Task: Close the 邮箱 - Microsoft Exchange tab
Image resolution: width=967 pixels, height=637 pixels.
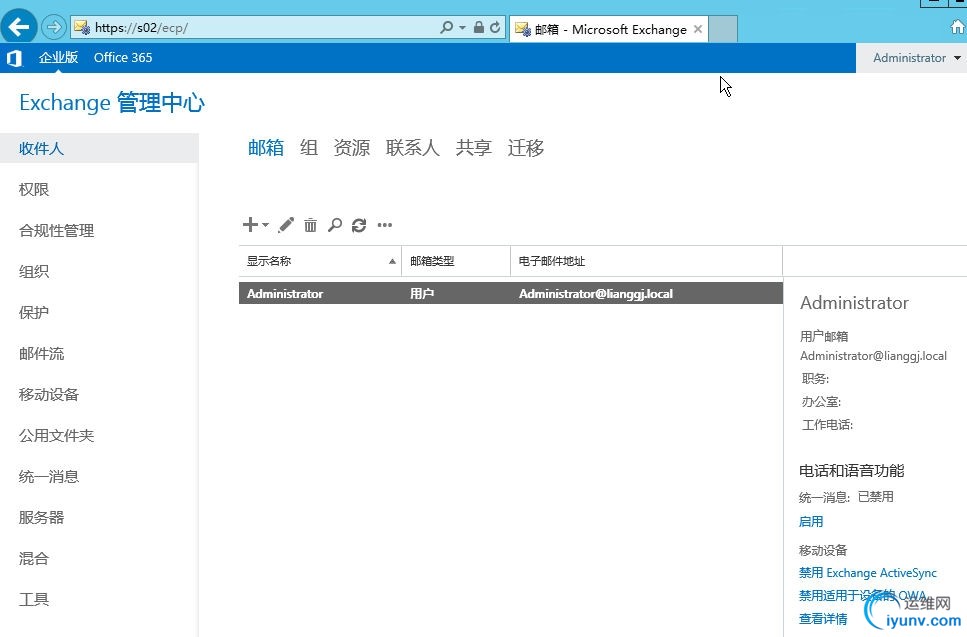Action: point(697,29)
